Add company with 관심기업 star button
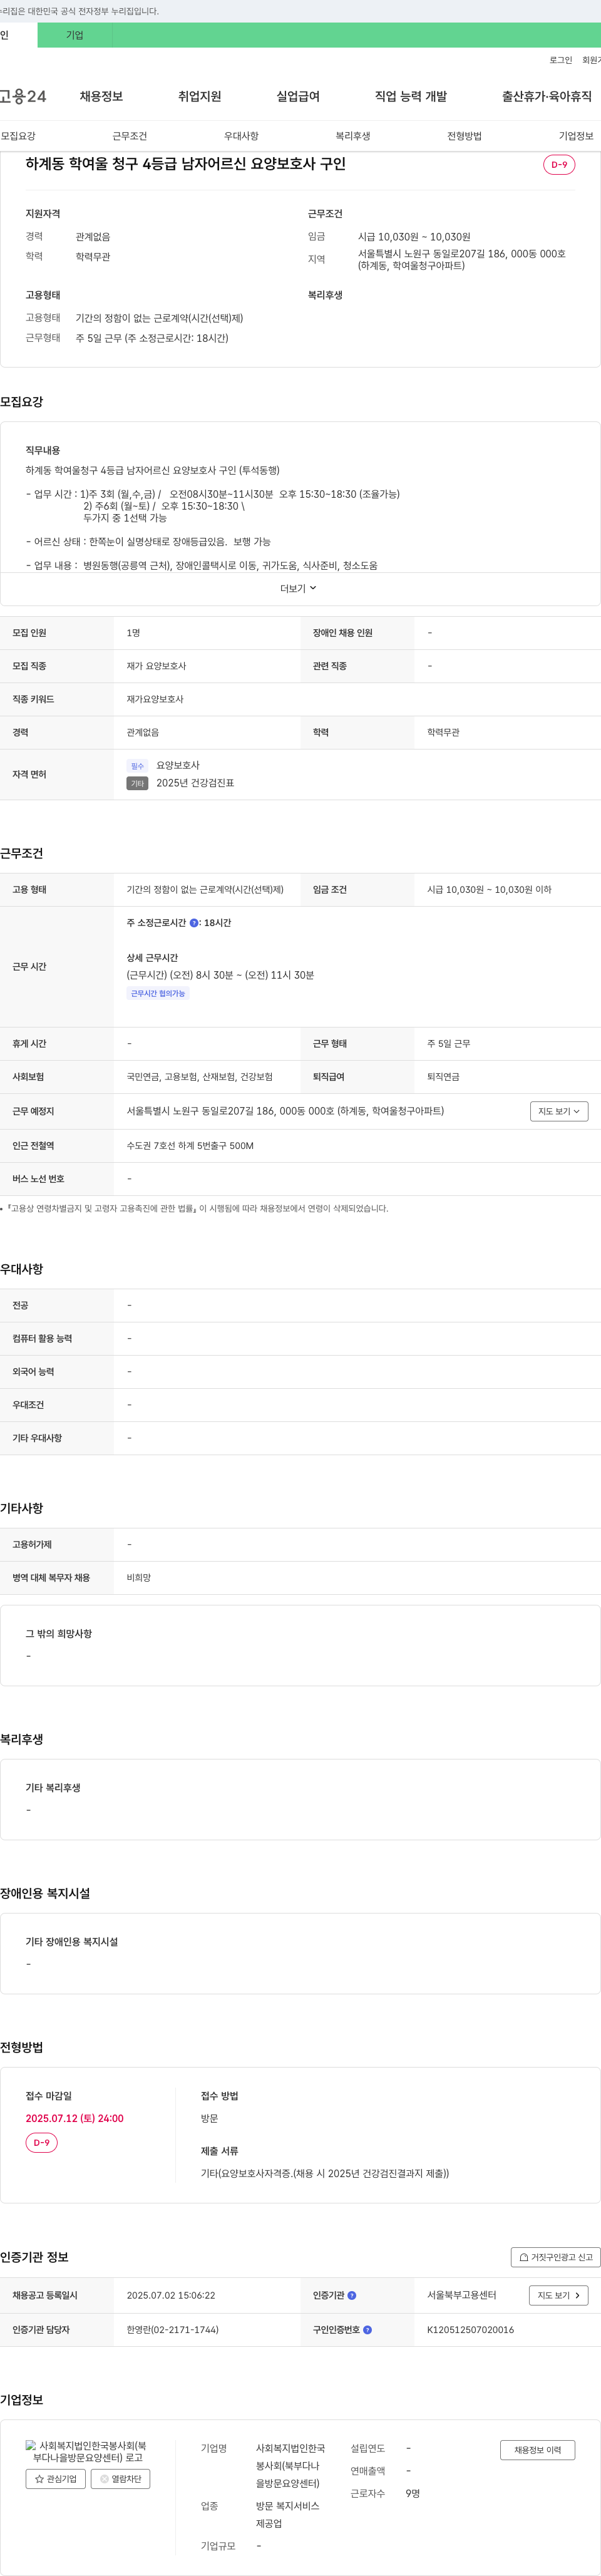This screenshot has width=601, height=2576. tap(56, 2479)
